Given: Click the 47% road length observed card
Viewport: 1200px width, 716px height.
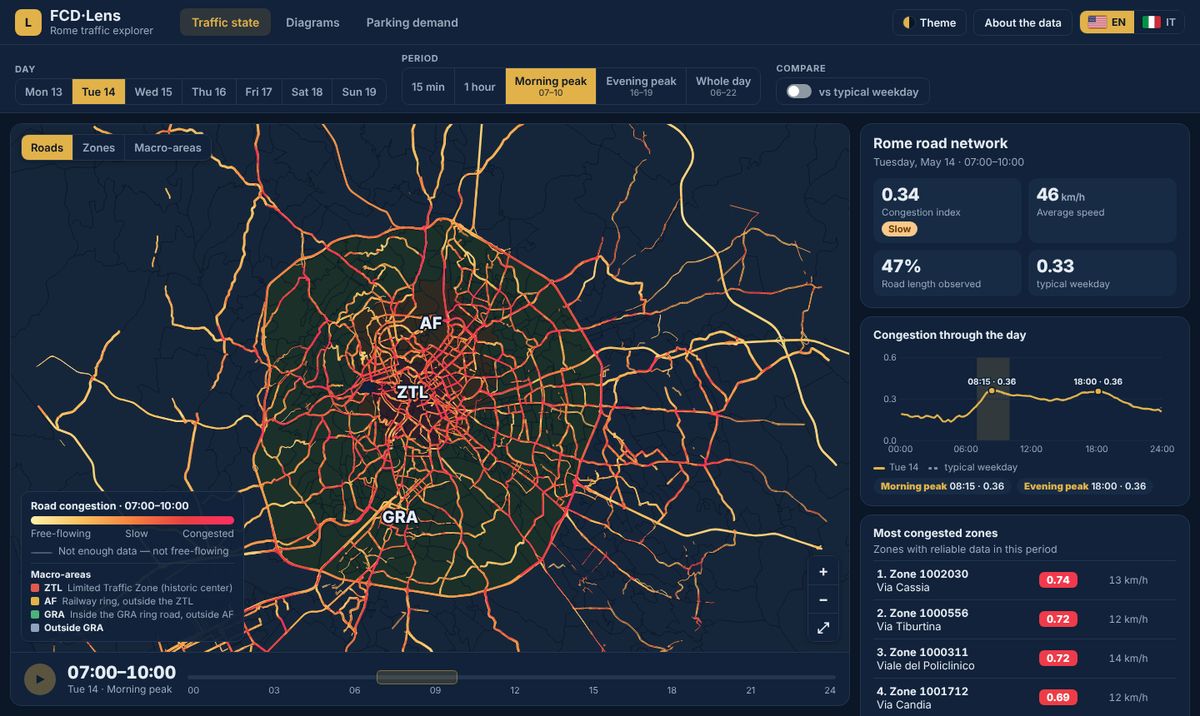Looking at the screenshot, I should tap(947, 273).
